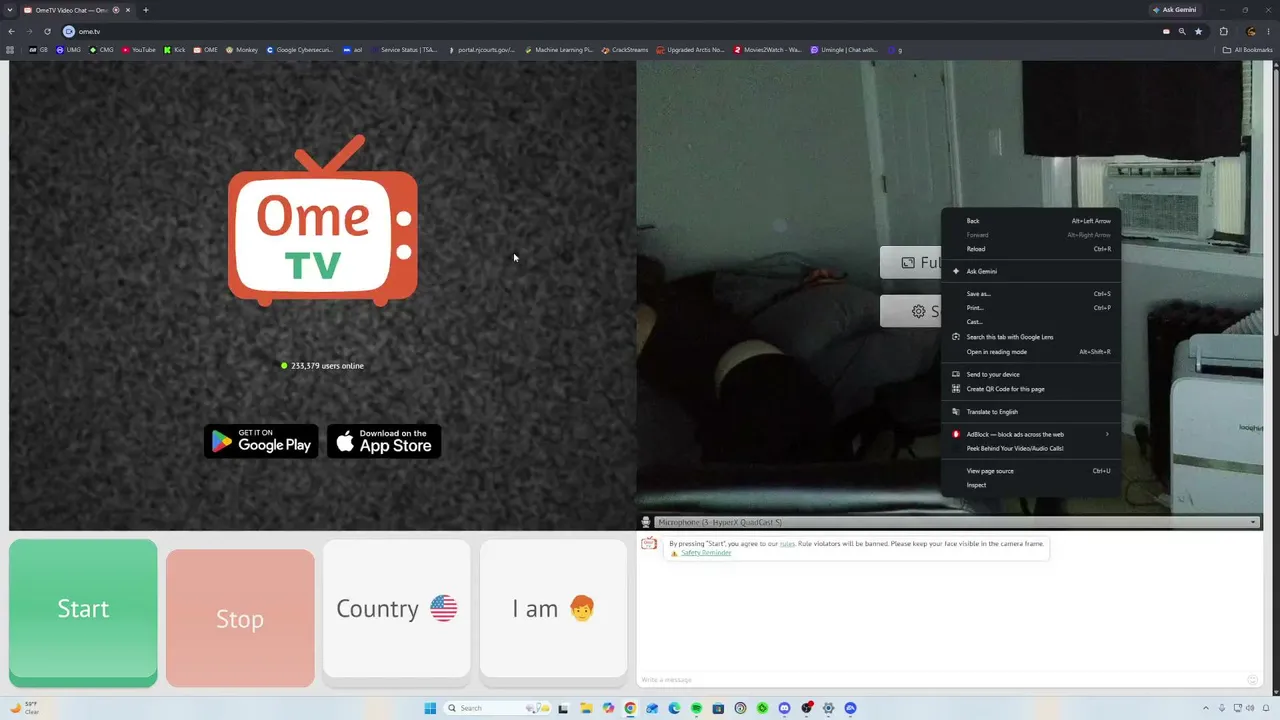Bookmark this page with the star icon
1280x720 pixels.
coord(1198,31)
